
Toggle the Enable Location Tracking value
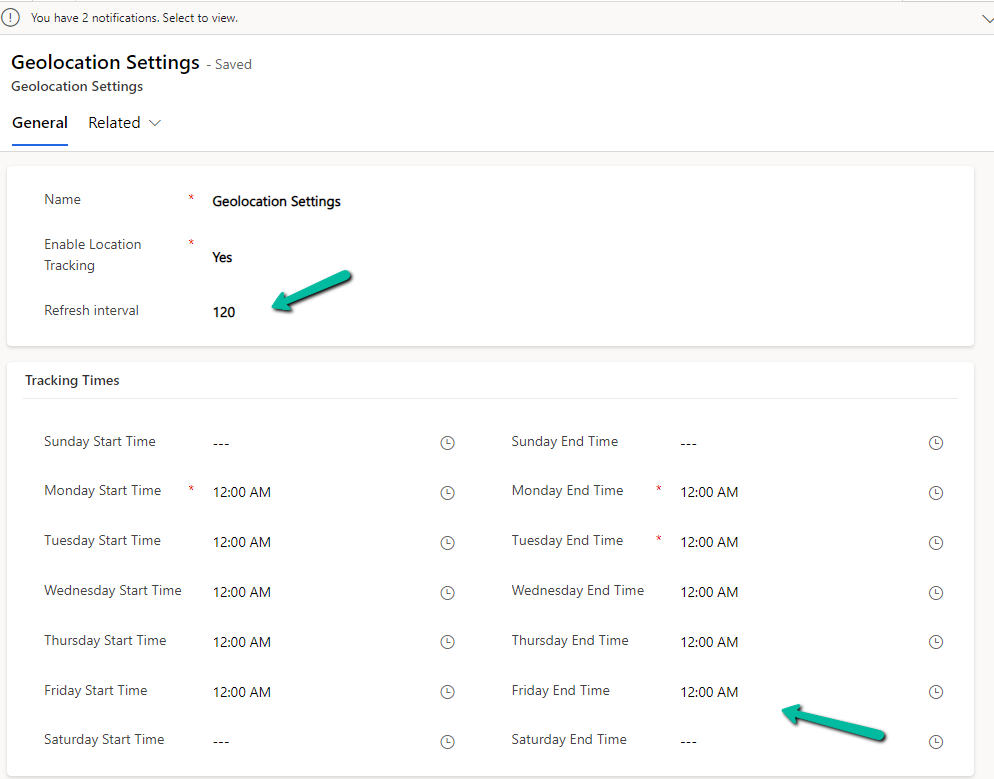(x=222, y=258)
